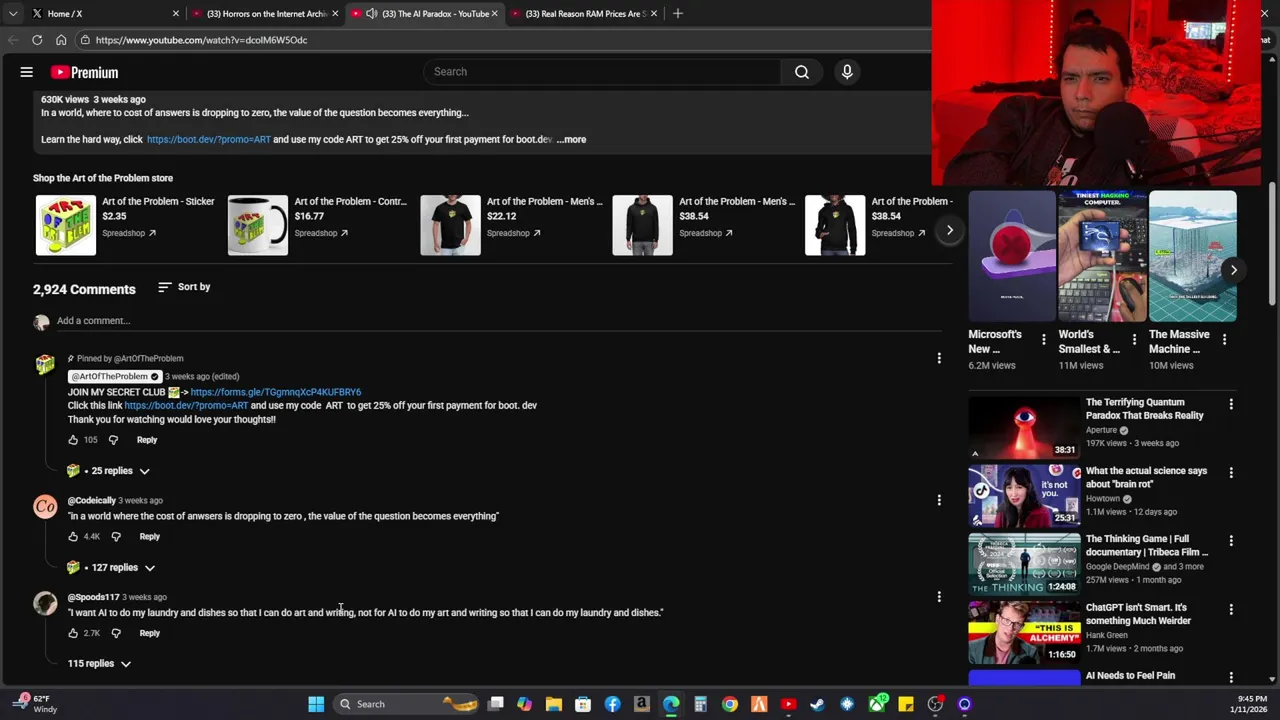Viewport: 1280px width, 720px height.
Task: Open Calculator from the taskbar
Action: 700,704
